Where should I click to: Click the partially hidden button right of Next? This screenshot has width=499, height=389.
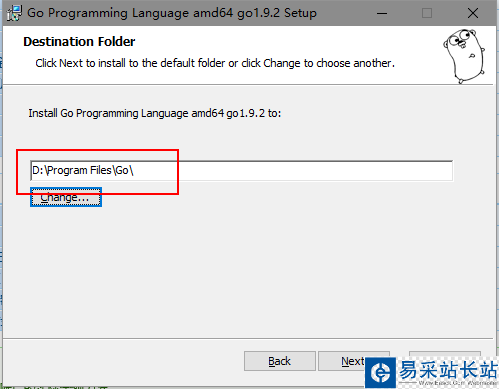(x=445, y=354)
